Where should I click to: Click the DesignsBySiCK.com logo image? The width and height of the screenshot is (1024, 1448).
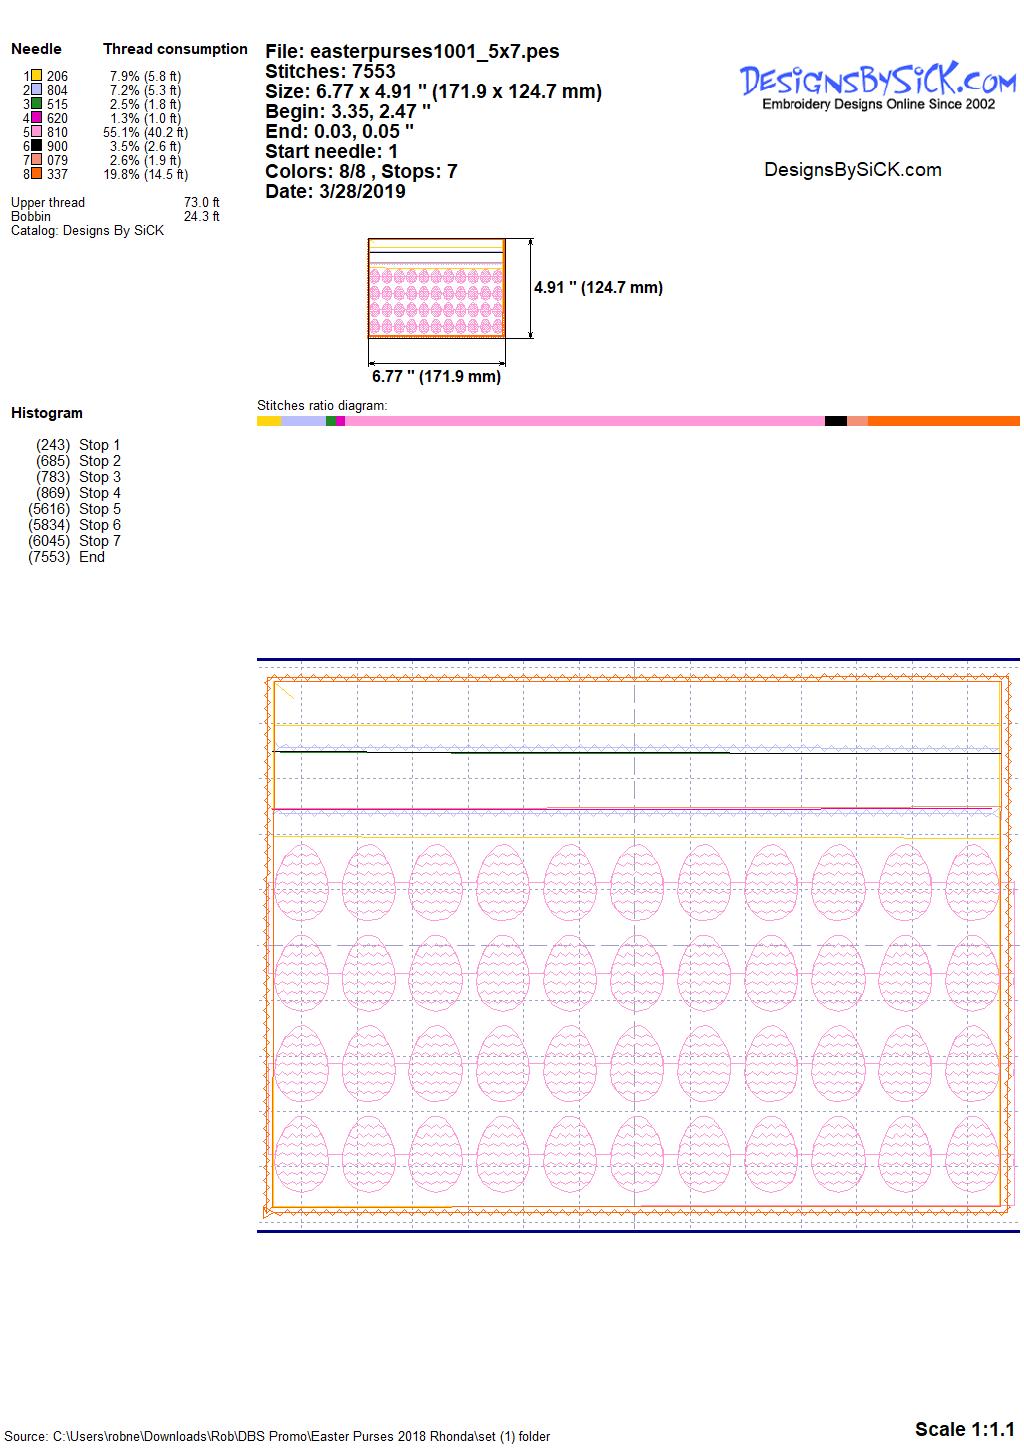878,85
